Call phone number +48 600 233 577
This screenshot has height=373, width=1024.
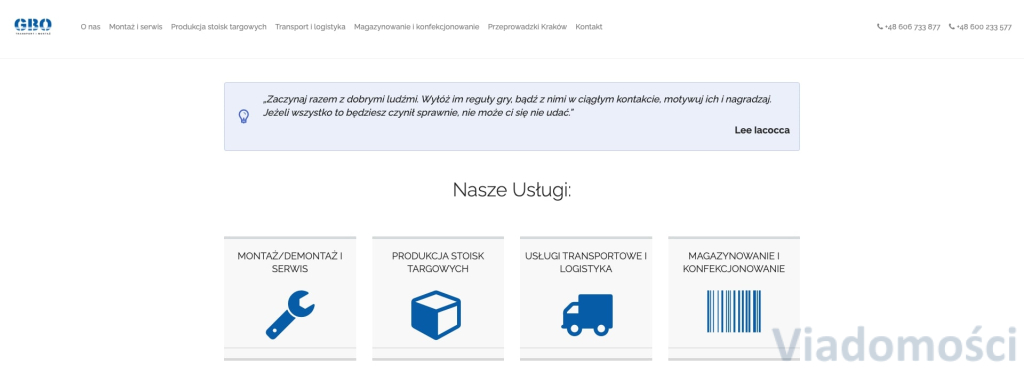[984, 27]
